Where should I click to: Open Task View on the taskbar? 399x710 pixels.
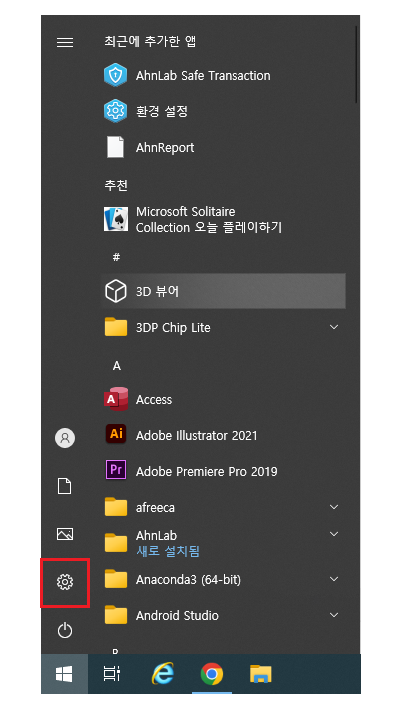pos(112,675)
